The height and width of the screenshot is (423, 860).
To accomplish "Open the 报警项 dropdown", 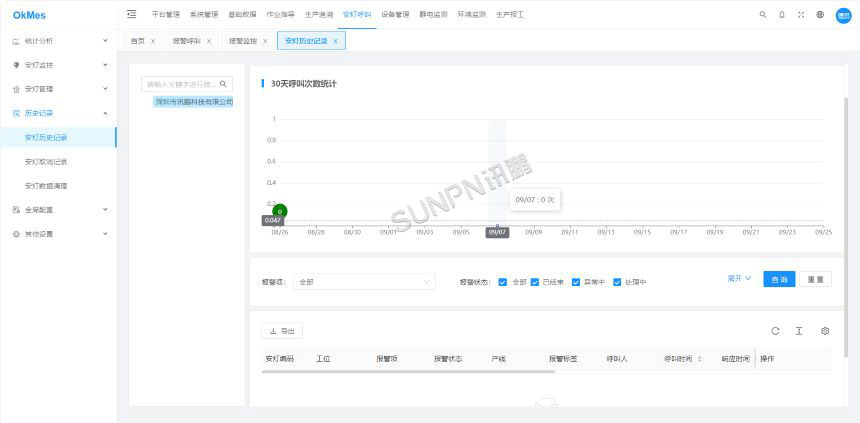I will (x=364, y=282).
